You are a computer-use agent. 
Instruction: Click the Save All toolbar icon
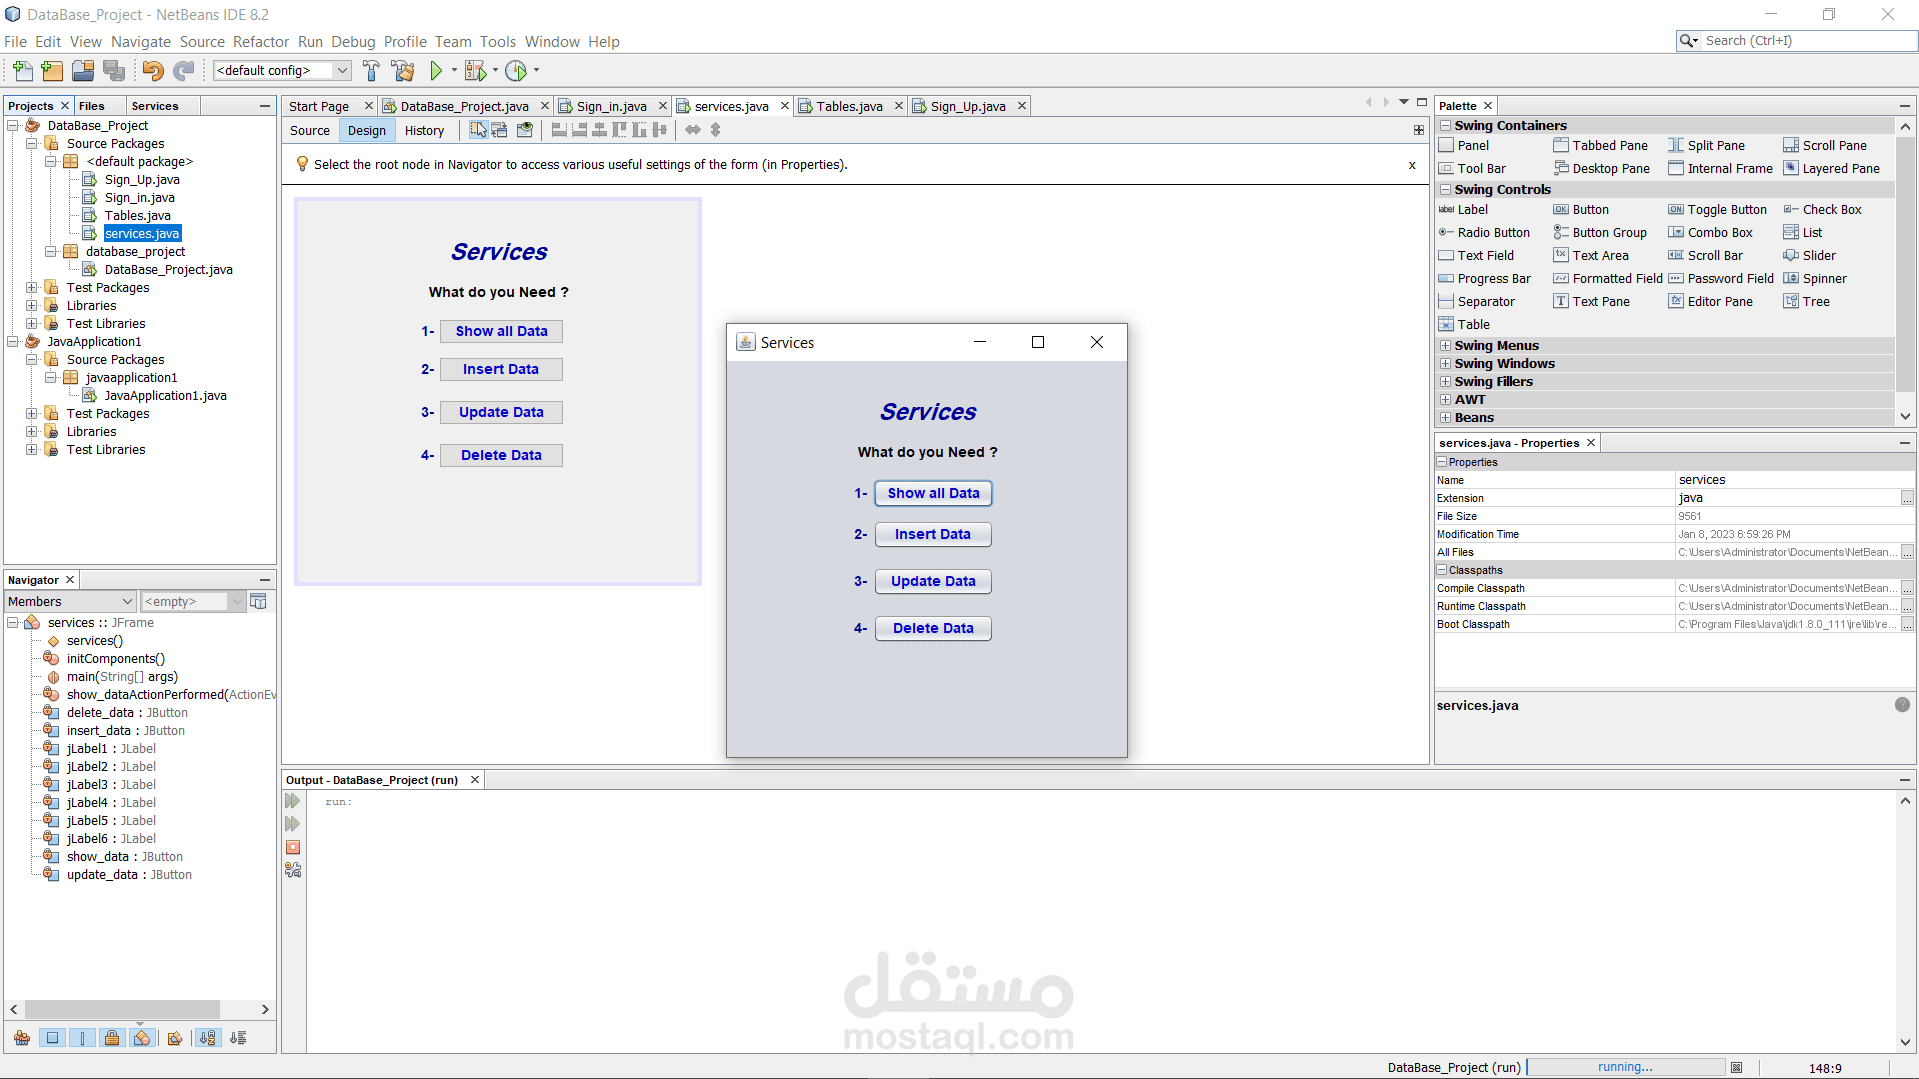click(x=114, y=70)
